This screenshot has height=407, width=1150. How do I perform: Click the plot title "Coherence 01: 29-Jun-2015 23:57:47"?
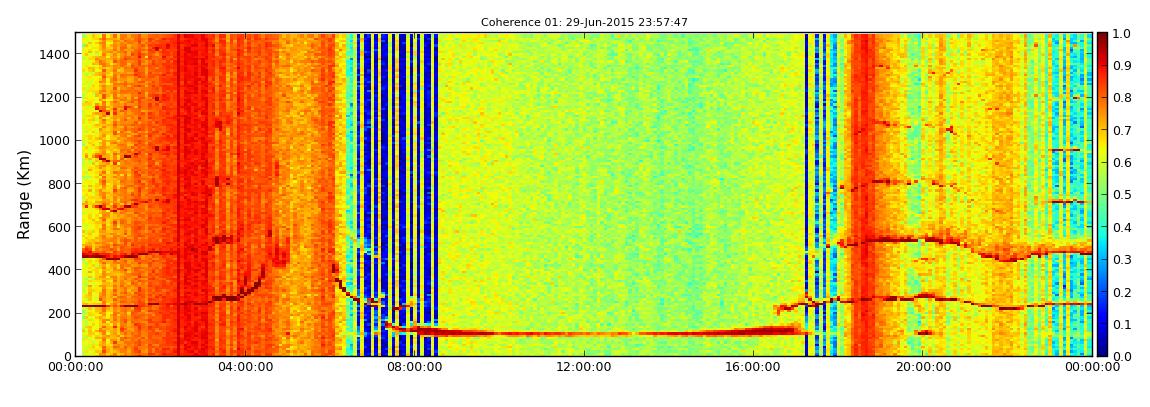pos(584,23)
